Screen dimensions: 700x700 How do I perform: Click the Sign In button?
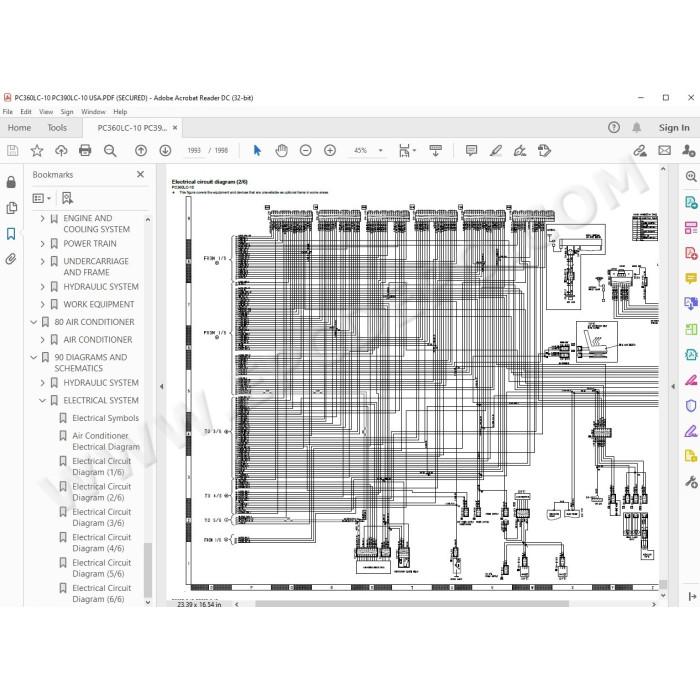(674, 128)
